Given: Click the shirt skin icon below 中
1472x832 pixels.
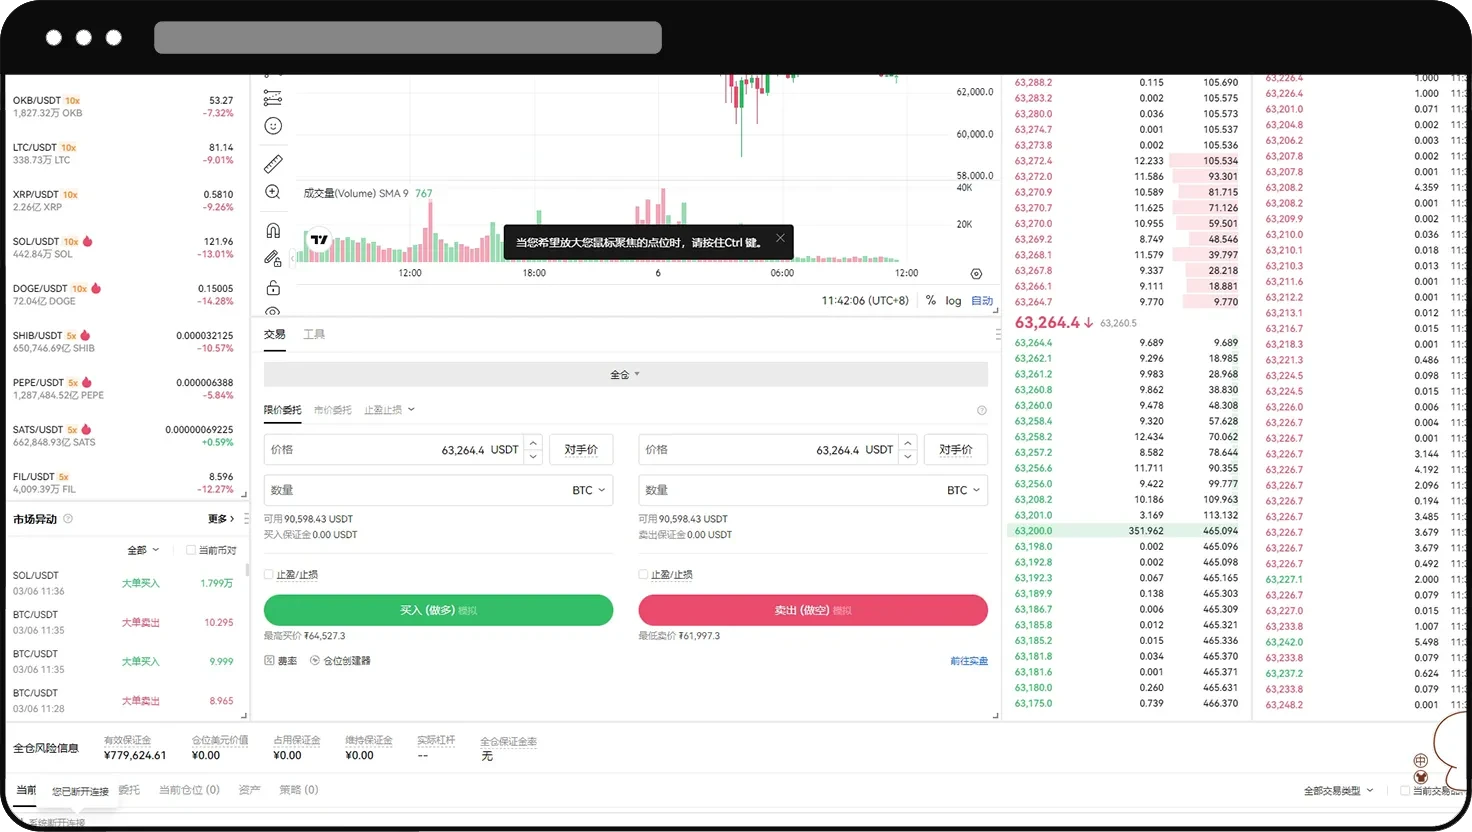Looking at the screenshot, I should [1420, 777].
